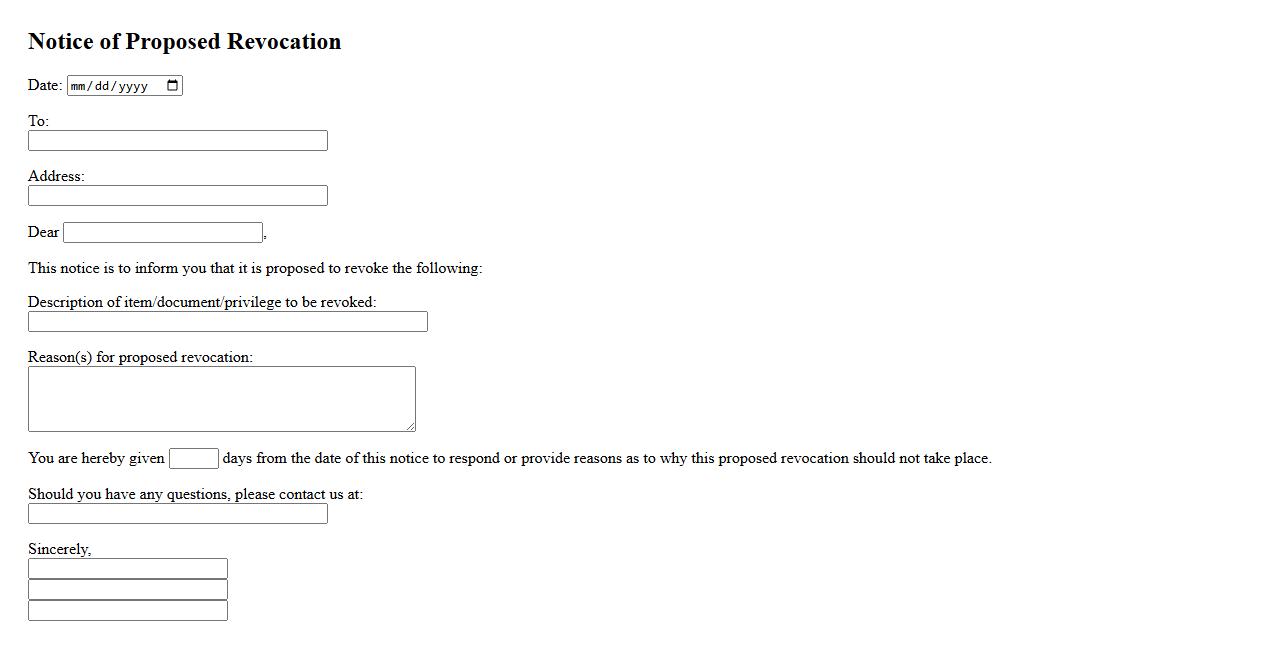Screen dimensions: 1278x650
Task: Click the "Date:" label
Action: pos(45,85)
